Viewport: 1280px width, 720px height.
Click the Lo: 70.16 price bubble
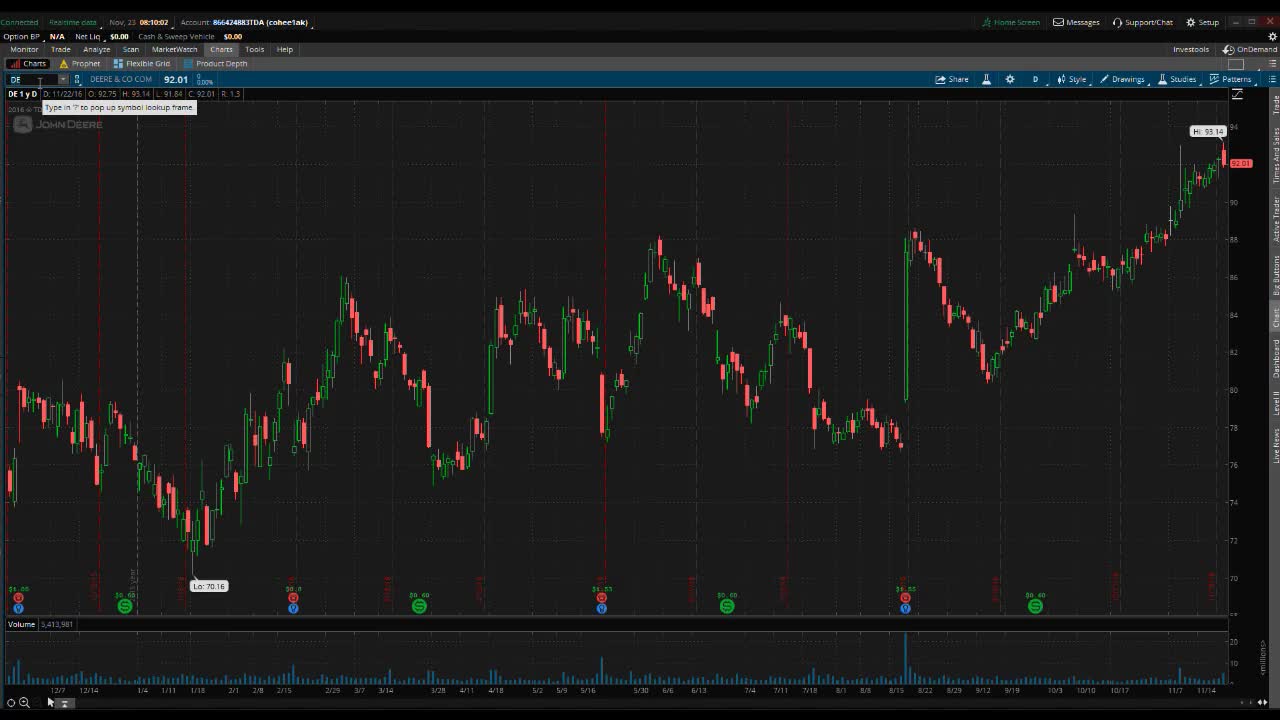pos(209,586)
